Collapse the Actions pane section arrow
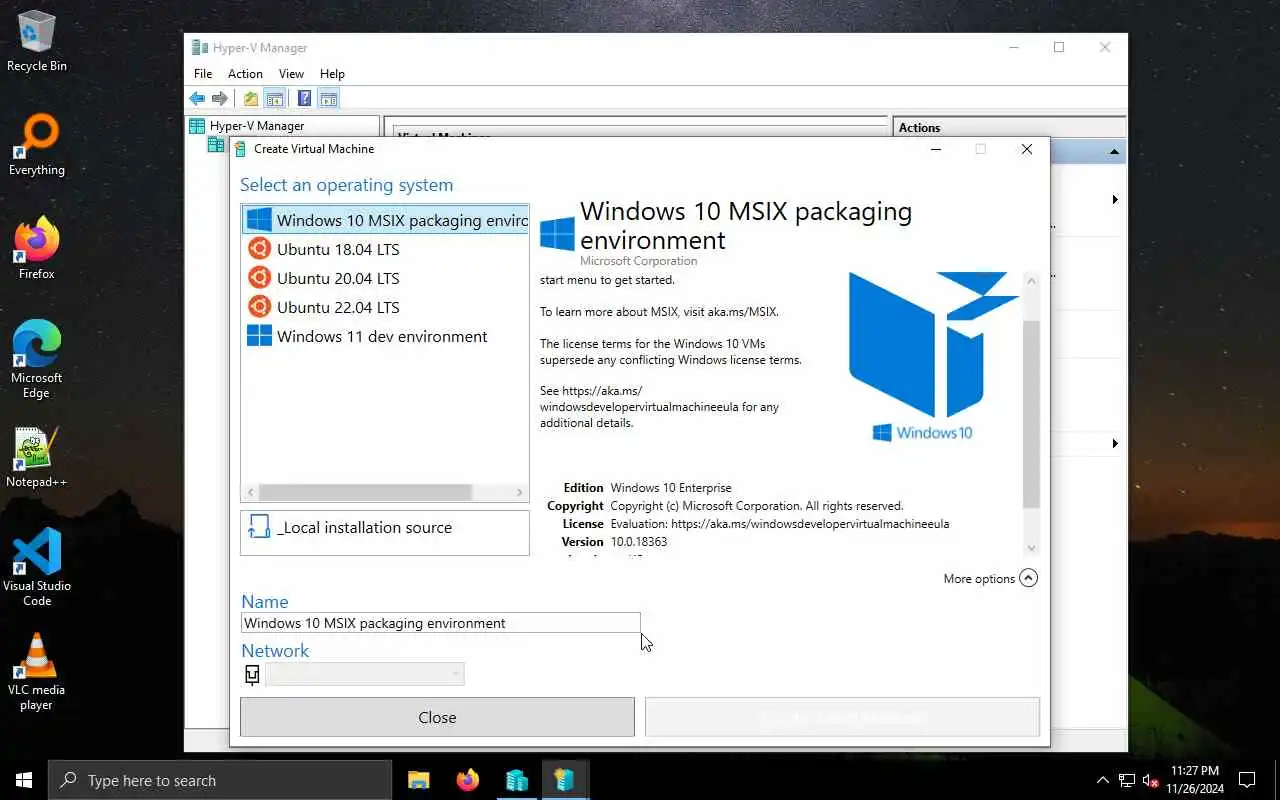Screen dimensions: 1280x800 click(1114, 152)
